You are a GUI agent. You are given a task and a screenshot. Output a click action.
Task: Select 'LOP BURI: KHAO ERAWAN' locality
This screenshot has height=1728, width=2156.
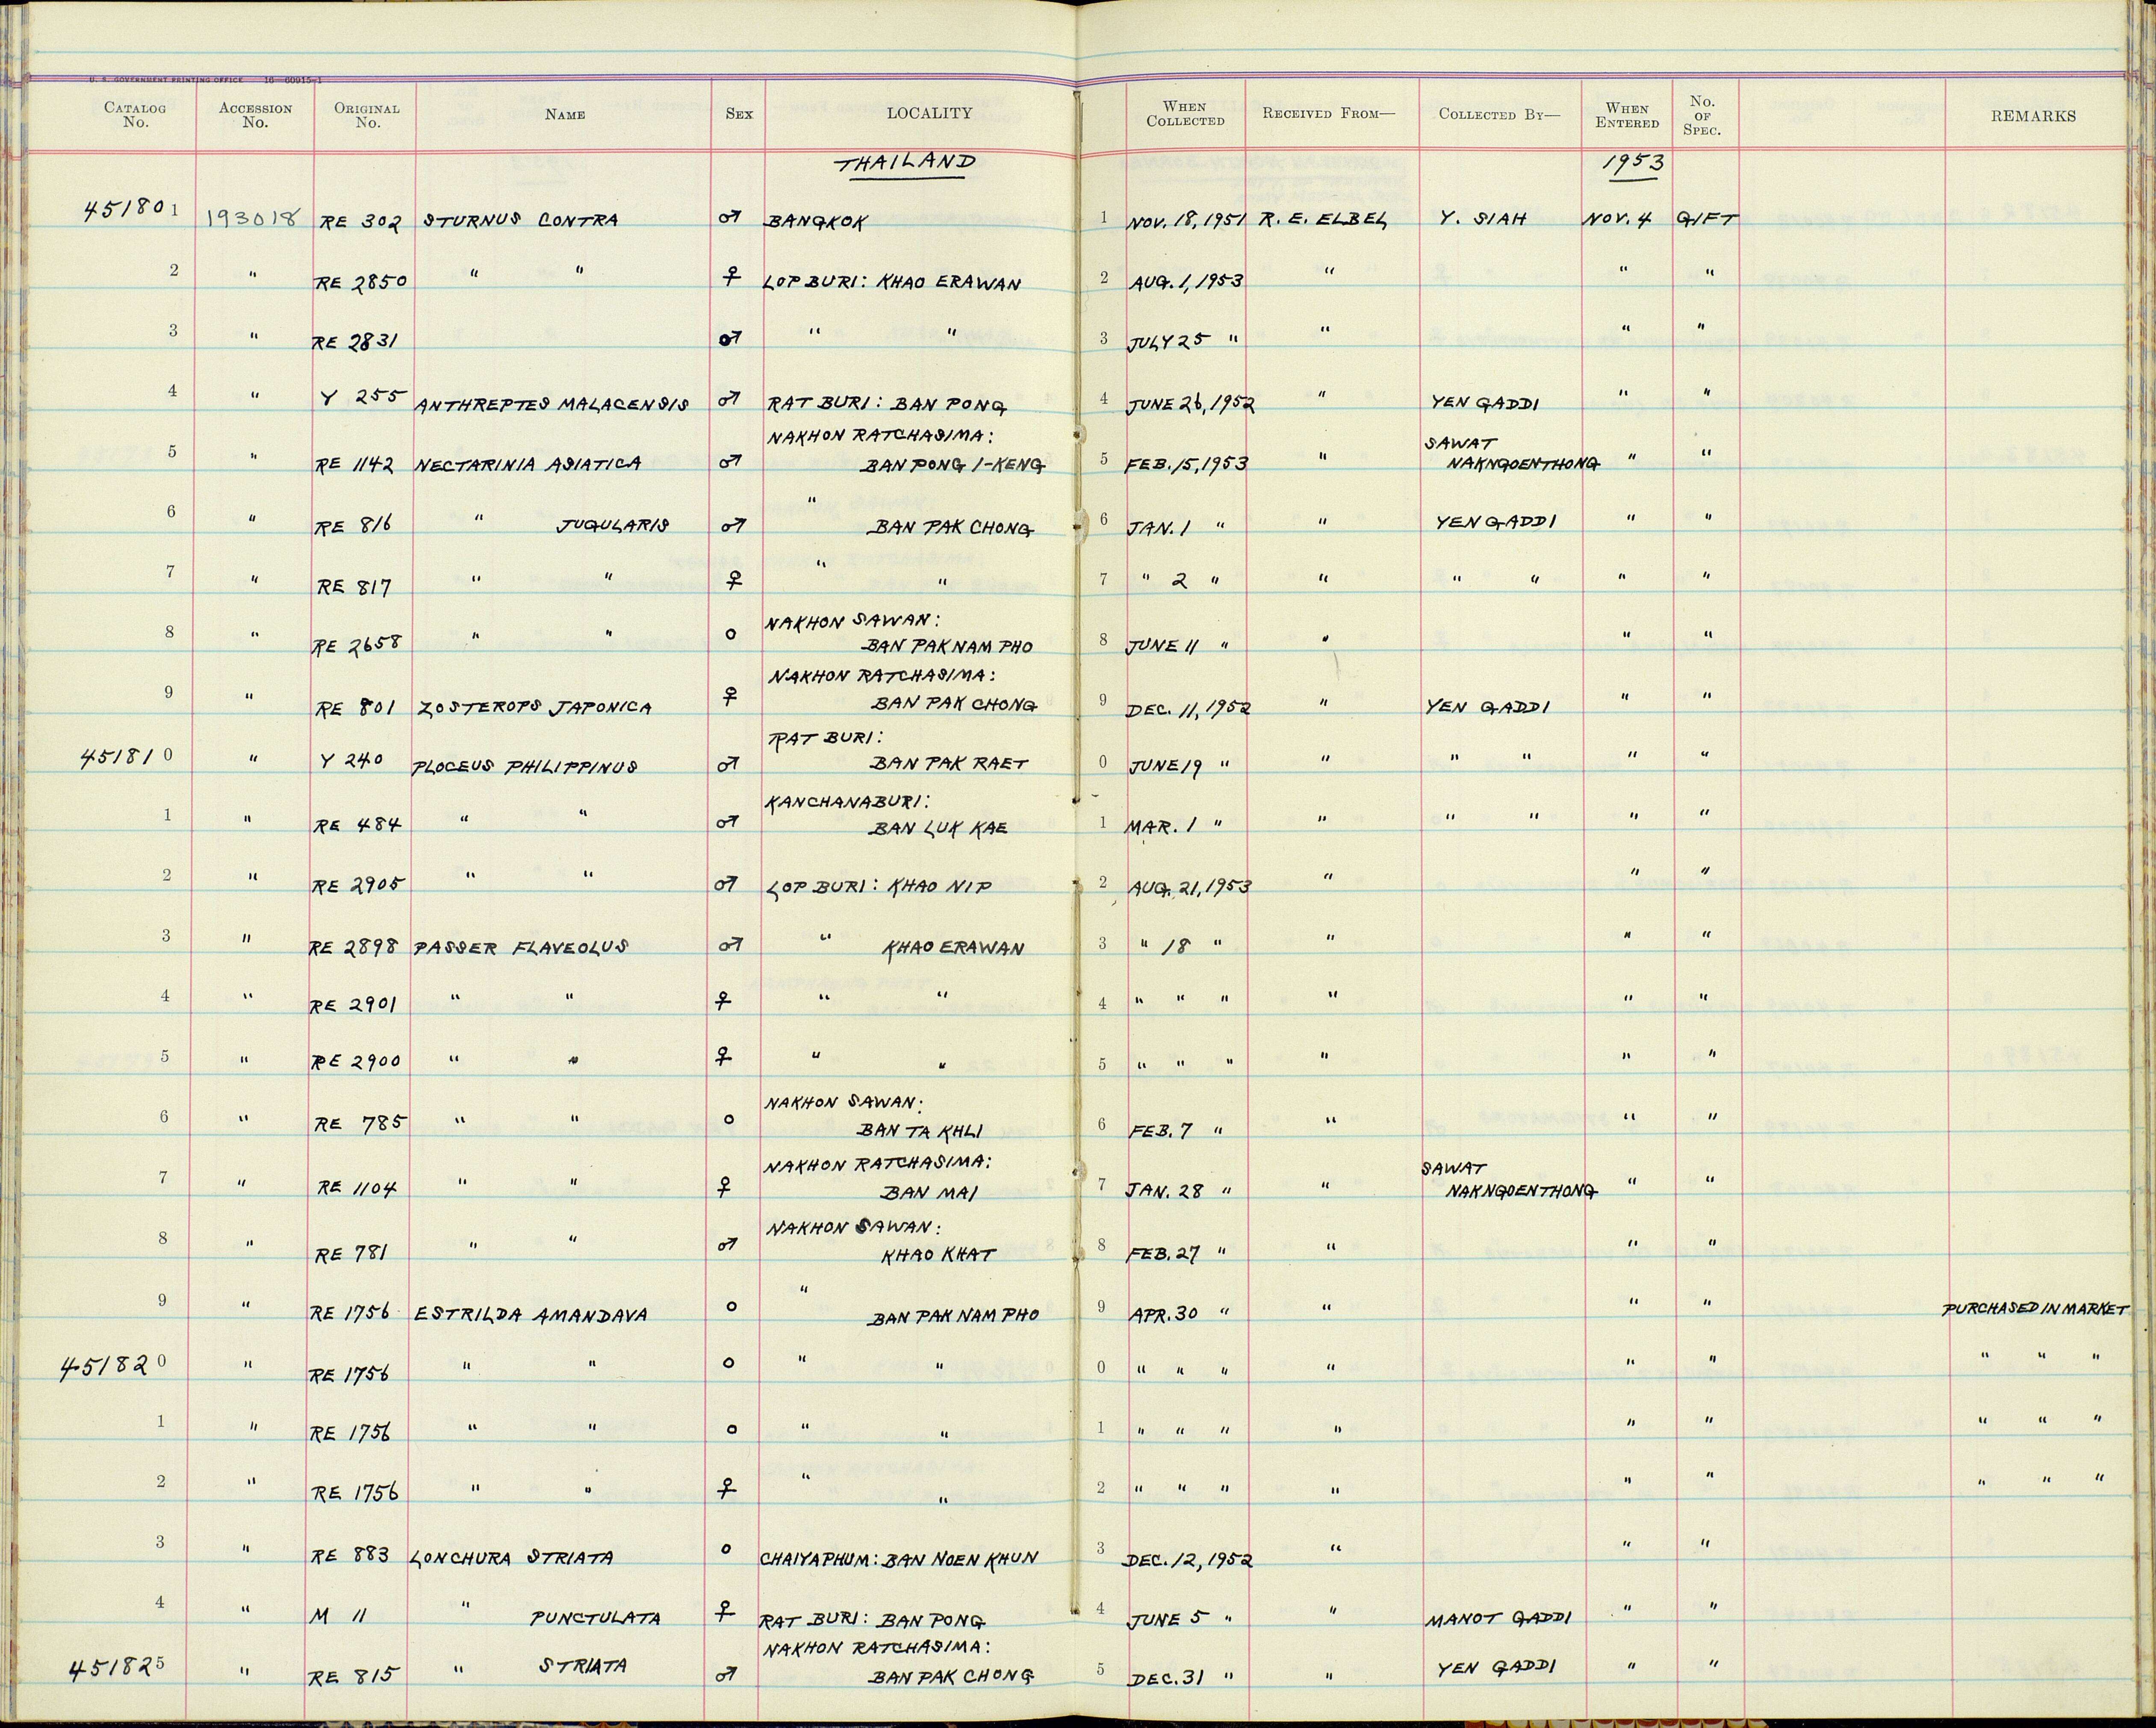tap(892, 283)
